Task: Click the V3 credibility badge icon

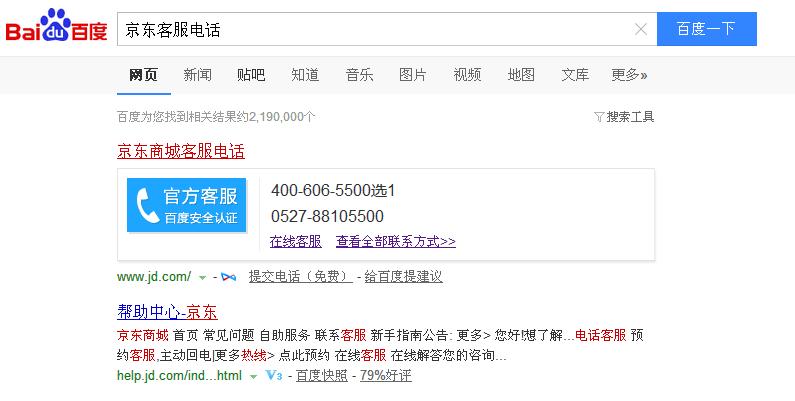Action: (x=275, y=376)
